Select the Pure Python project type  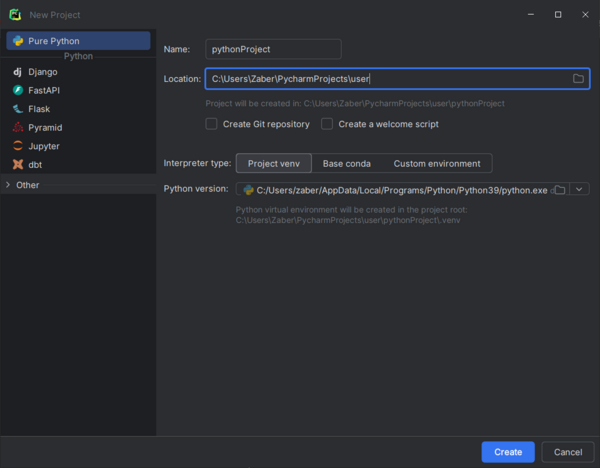tap(78, 41)
